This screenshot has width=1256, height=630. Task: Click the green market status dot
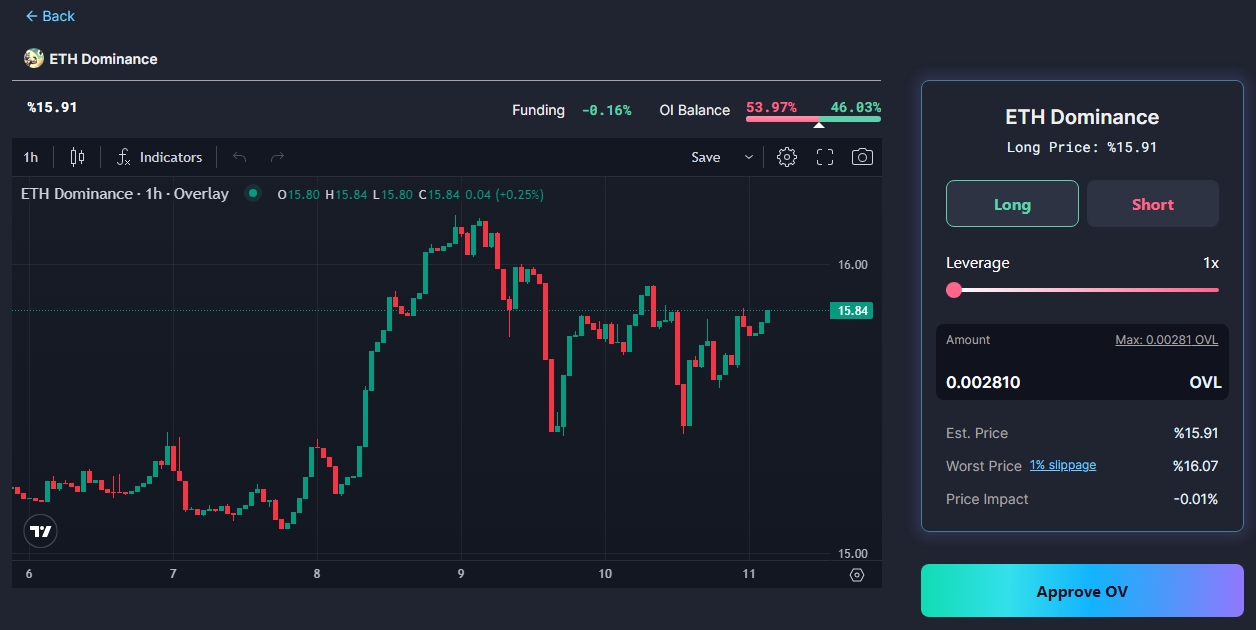click(x=253, y=193)
